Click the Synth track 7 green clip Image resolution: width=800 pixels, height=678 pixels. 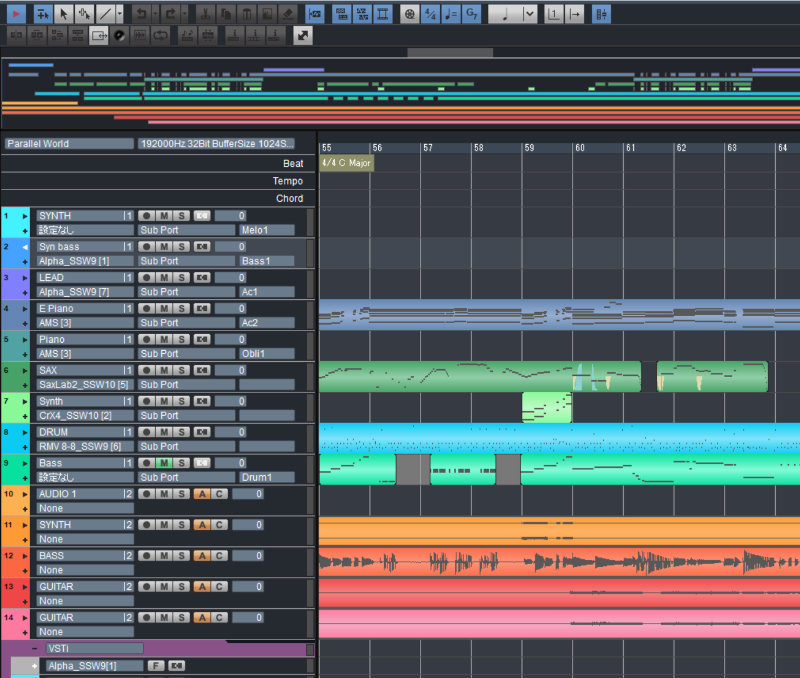pos(546,408)
